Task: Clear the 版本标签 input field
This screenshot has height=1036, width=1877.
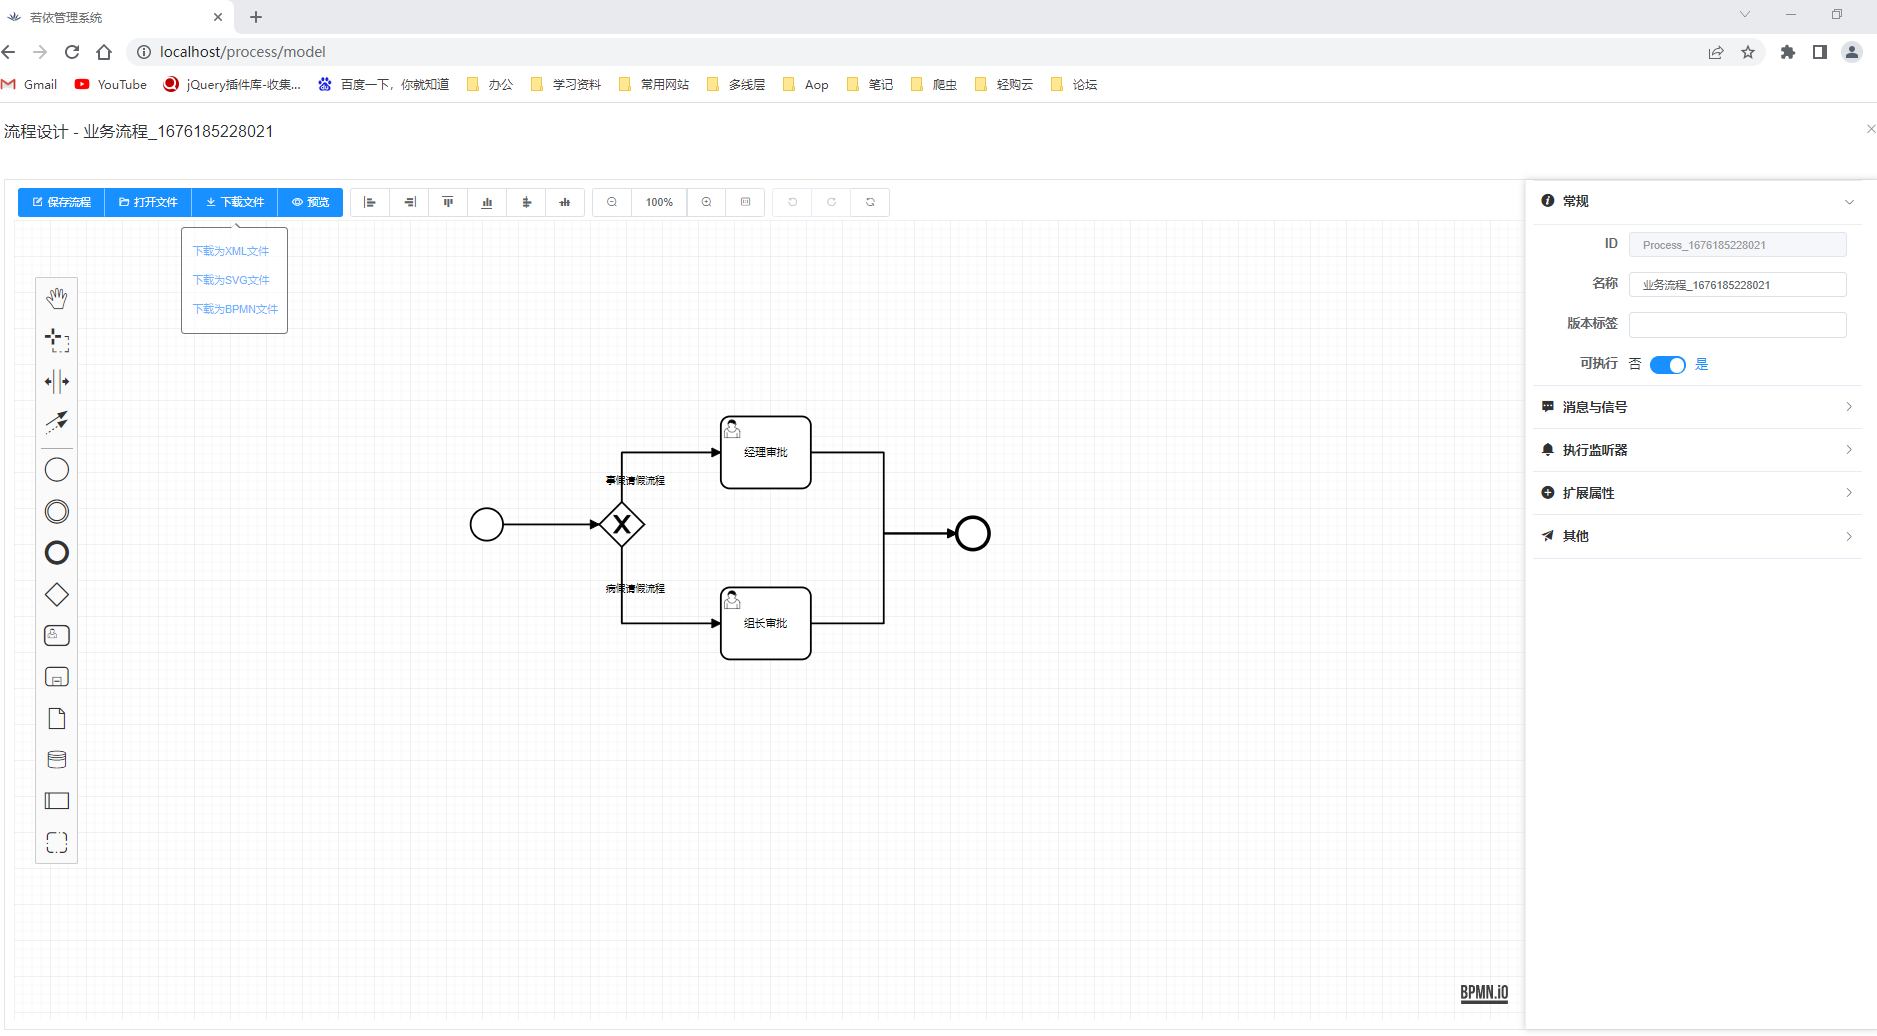Action: [x=1737, y=324]
